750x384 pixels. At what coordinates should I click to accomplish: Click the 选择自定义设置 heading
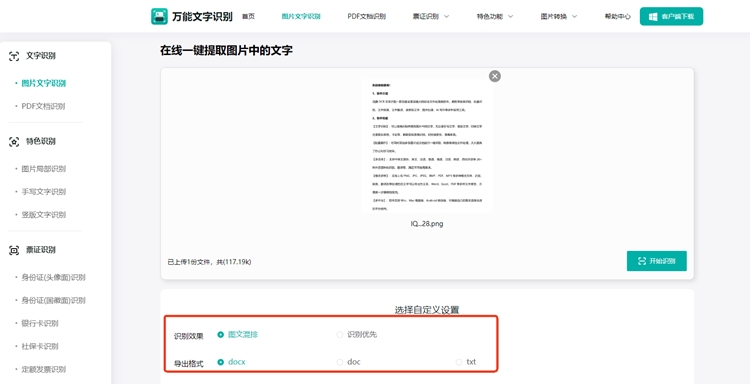pos(427,310)
